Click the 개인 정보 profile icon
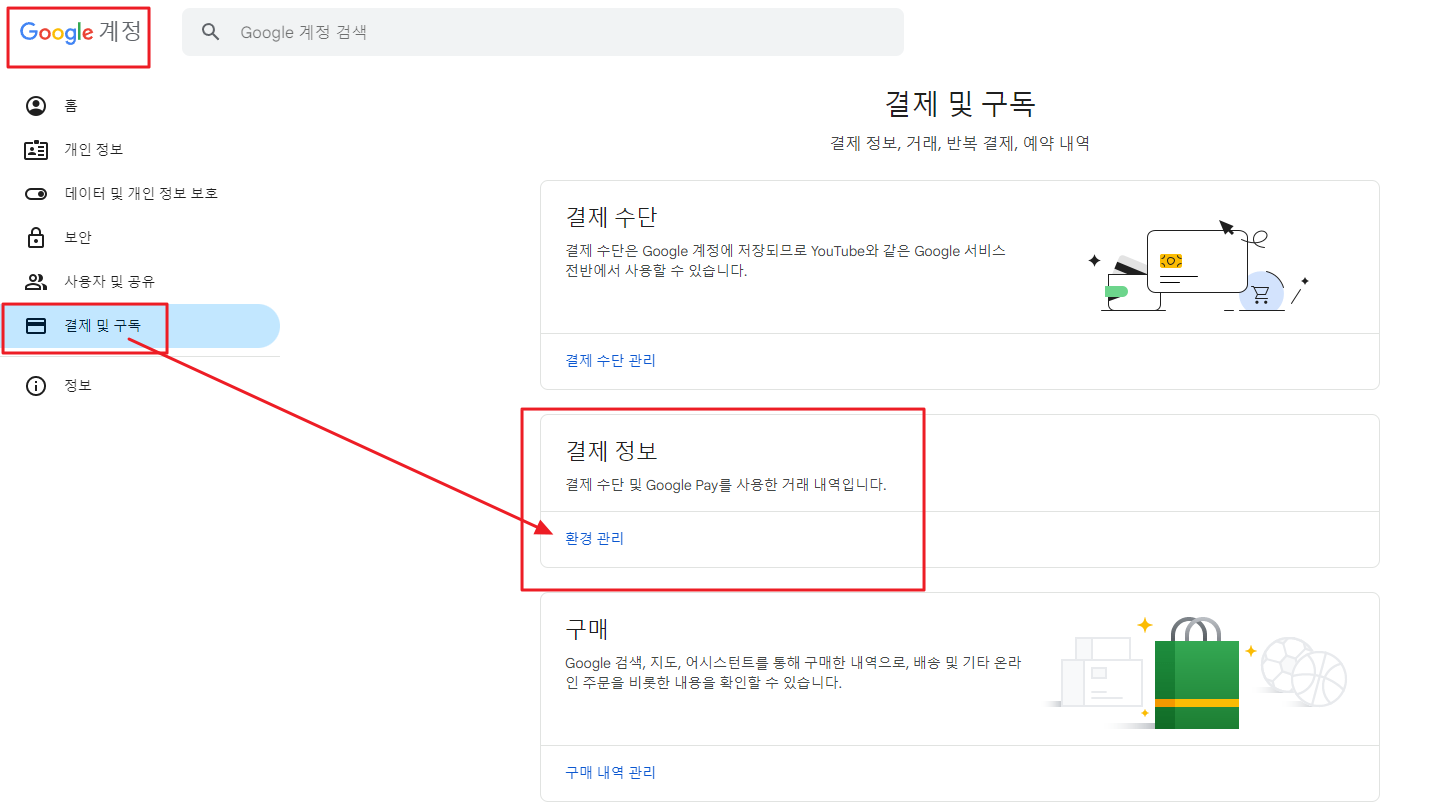This screenshot has height=806, width=1430. pos(36,149)
